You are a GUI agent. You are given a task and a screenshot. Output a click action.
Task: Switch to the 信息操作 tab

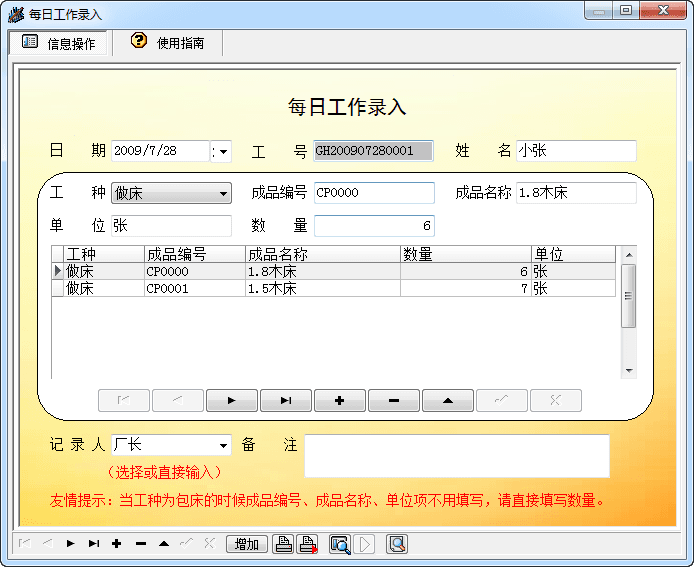(x=59, y=43)
